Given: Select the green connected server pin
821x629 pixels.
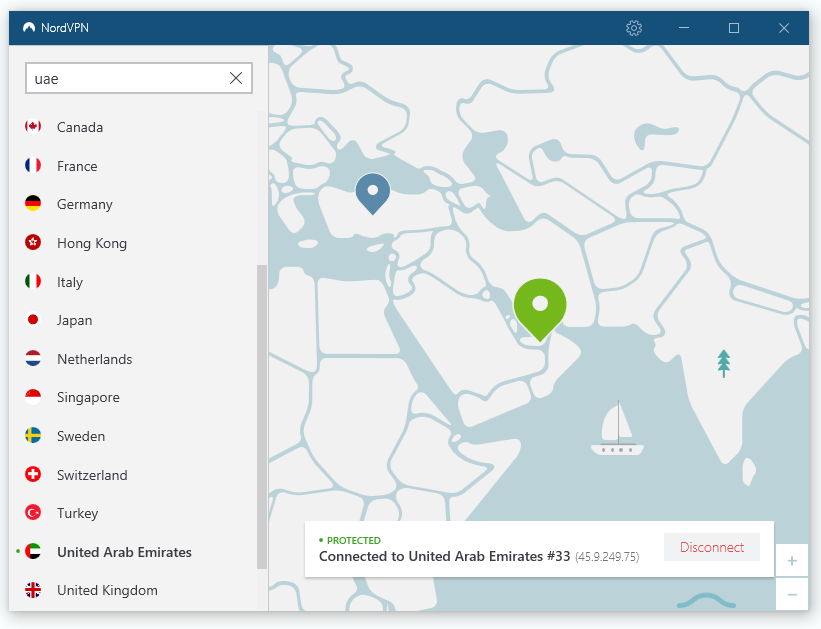Looking at the screenshot, I should (540, 305).
